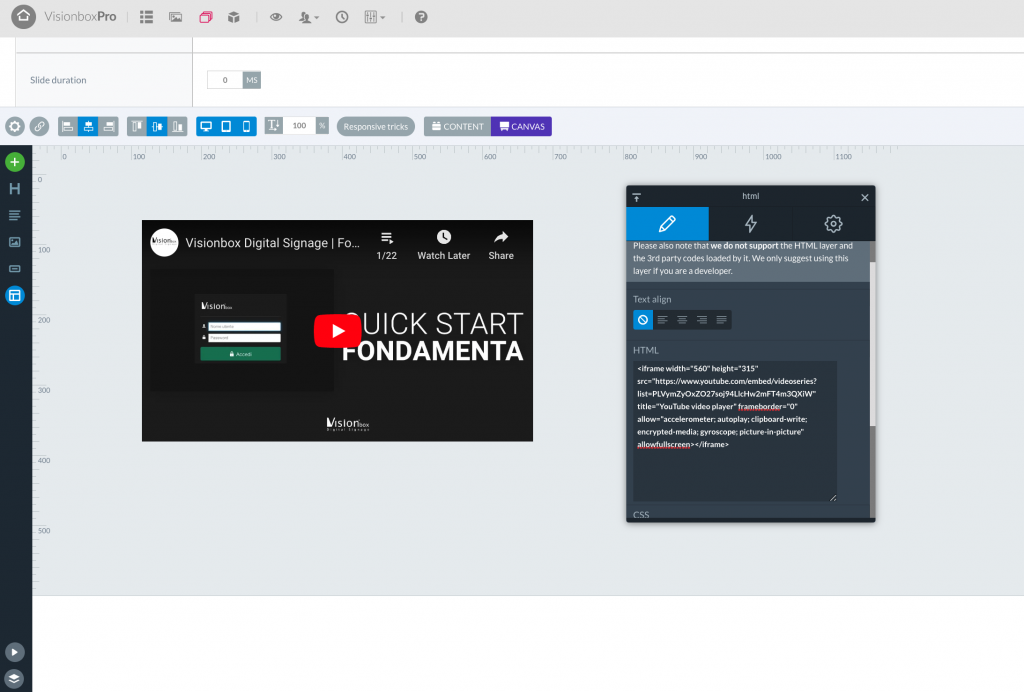Click Share on the YouTube video

pyautogui.click(x=501, y=245)
